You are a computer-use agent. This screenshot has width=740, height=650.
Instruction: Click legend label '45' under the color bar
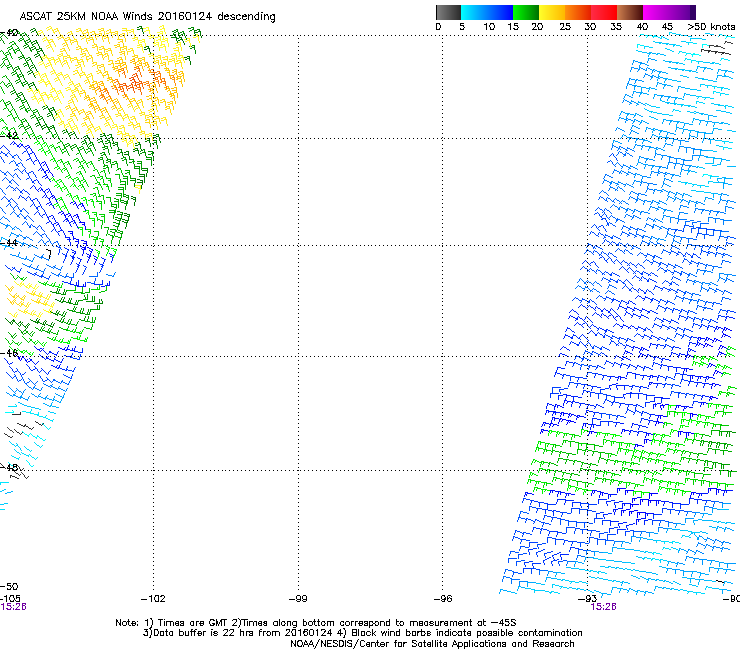click(667, 27)
